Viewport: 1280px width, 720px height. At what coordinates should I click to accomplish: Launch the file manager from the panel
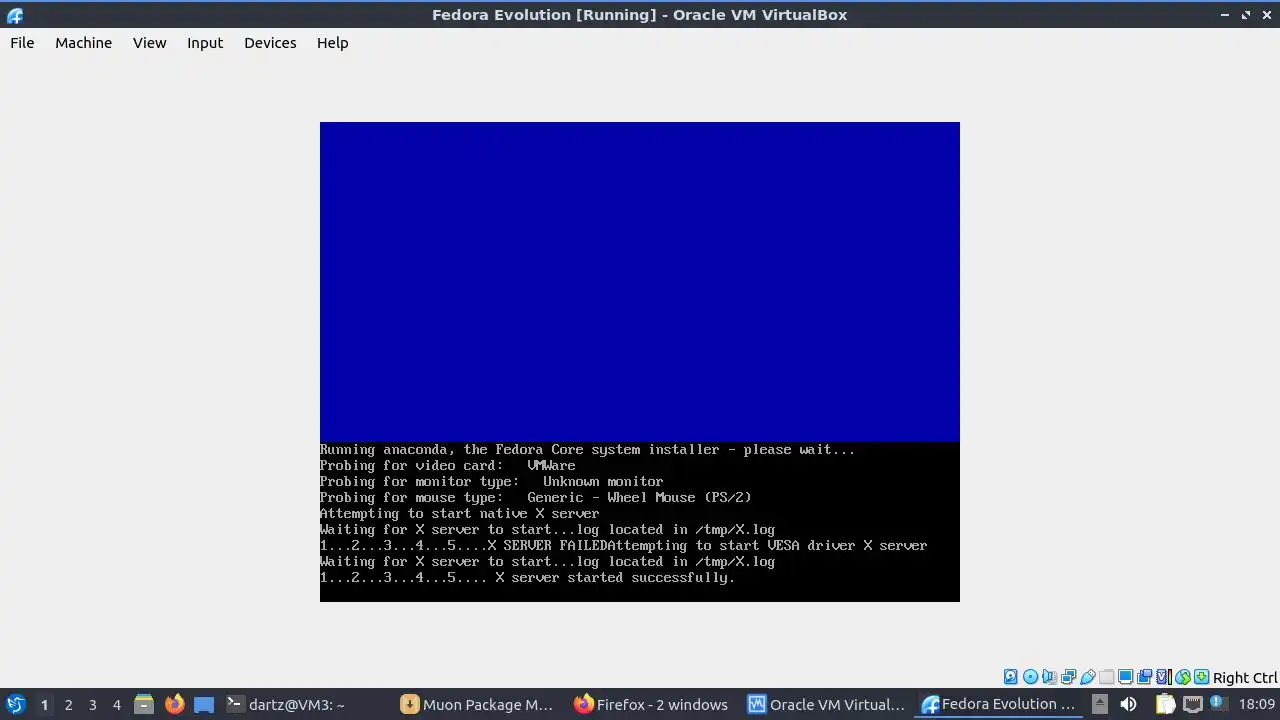pos(144,704)
